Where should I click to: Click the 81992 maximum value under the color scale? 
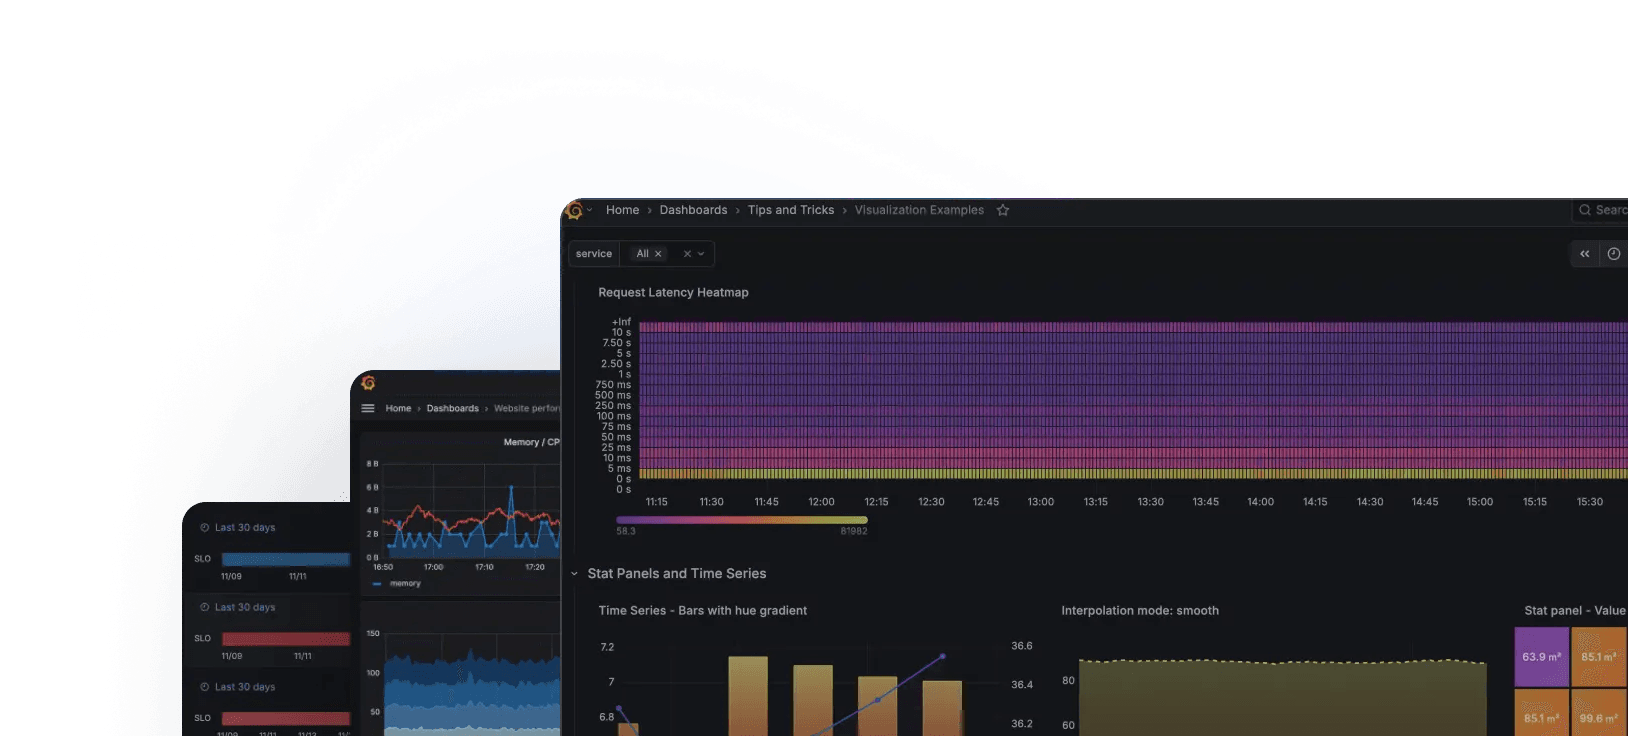(854, 531)
